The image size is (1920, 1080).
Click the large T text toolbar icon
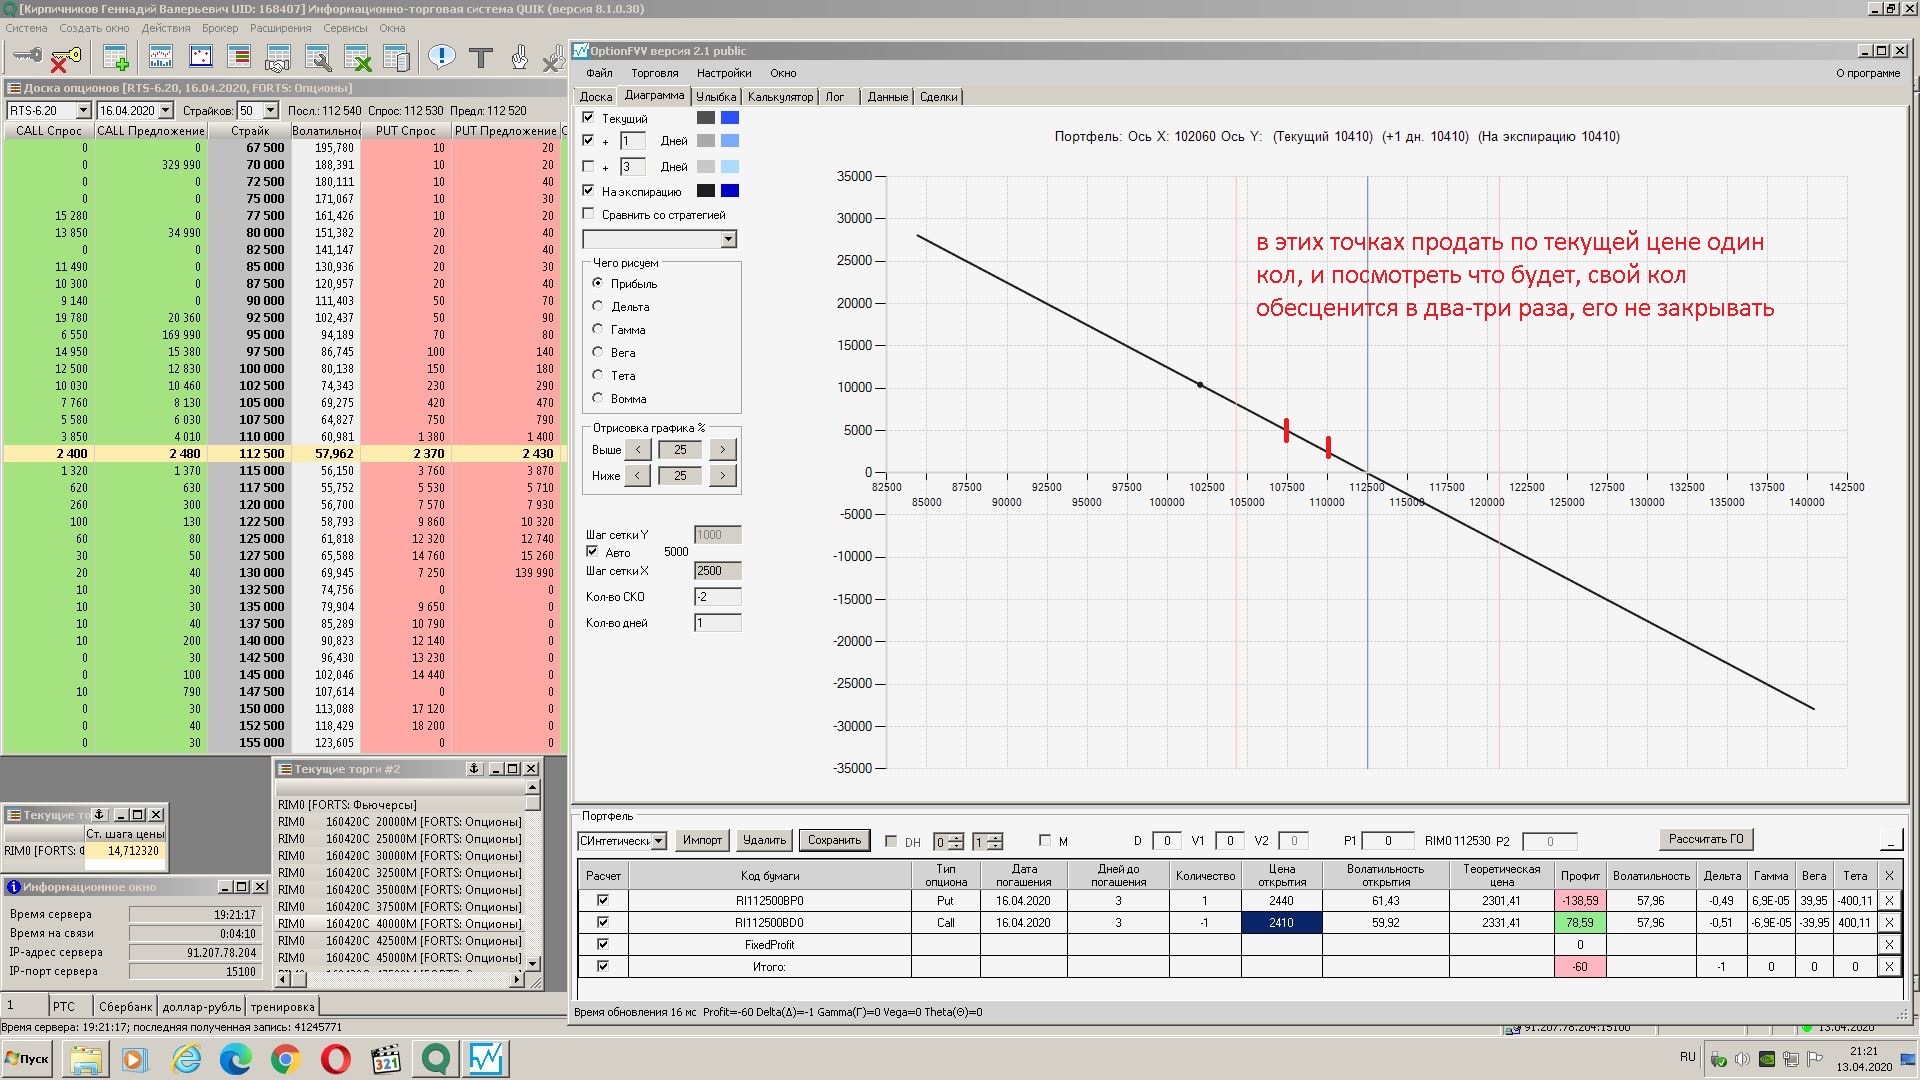[481, 58]
